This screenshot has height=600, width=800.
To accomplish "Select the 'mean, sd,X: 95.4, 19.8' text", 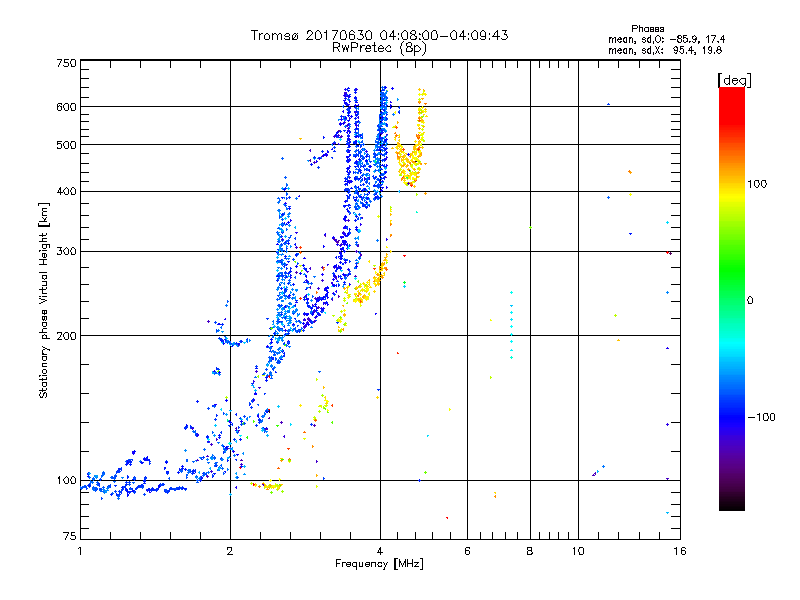I will 665,50.
